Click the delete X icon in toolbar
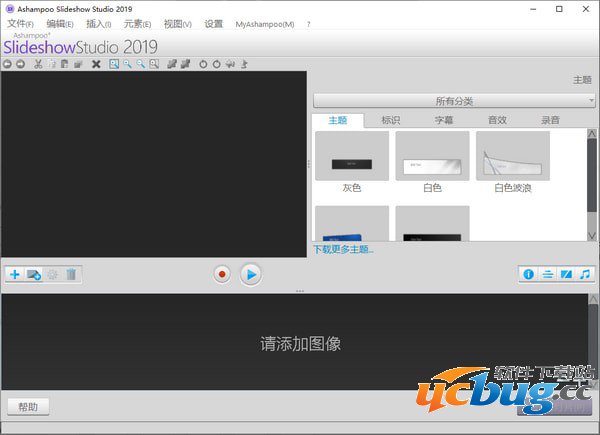Screen dimensions: 600x435 96,64
